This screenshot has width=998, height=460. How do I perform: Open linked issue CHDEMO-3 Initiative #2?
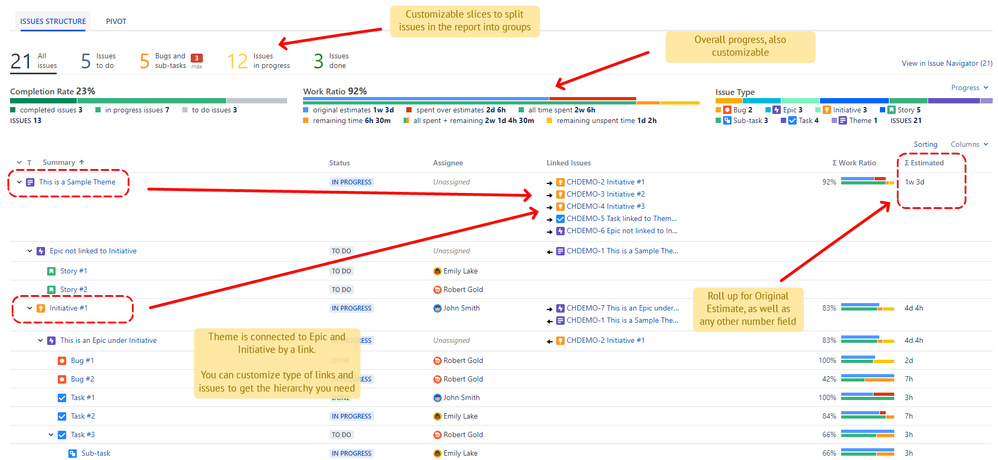(605, 194)
